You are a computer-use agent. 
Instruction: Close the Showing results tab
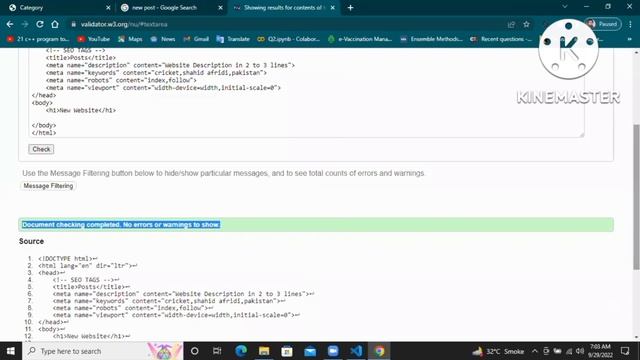333,8
